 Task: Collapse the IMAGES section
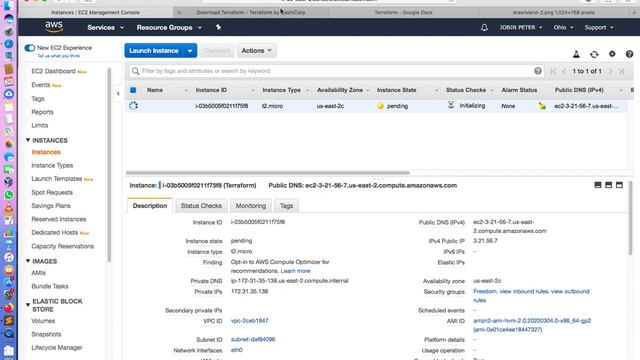coord(28,261)
